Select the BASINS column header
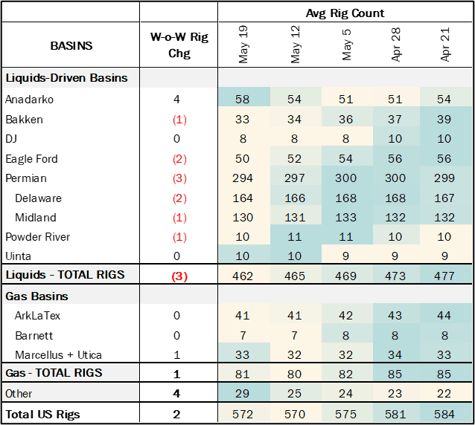The width and height of the screenshot is (475, 425). (71, 46)
